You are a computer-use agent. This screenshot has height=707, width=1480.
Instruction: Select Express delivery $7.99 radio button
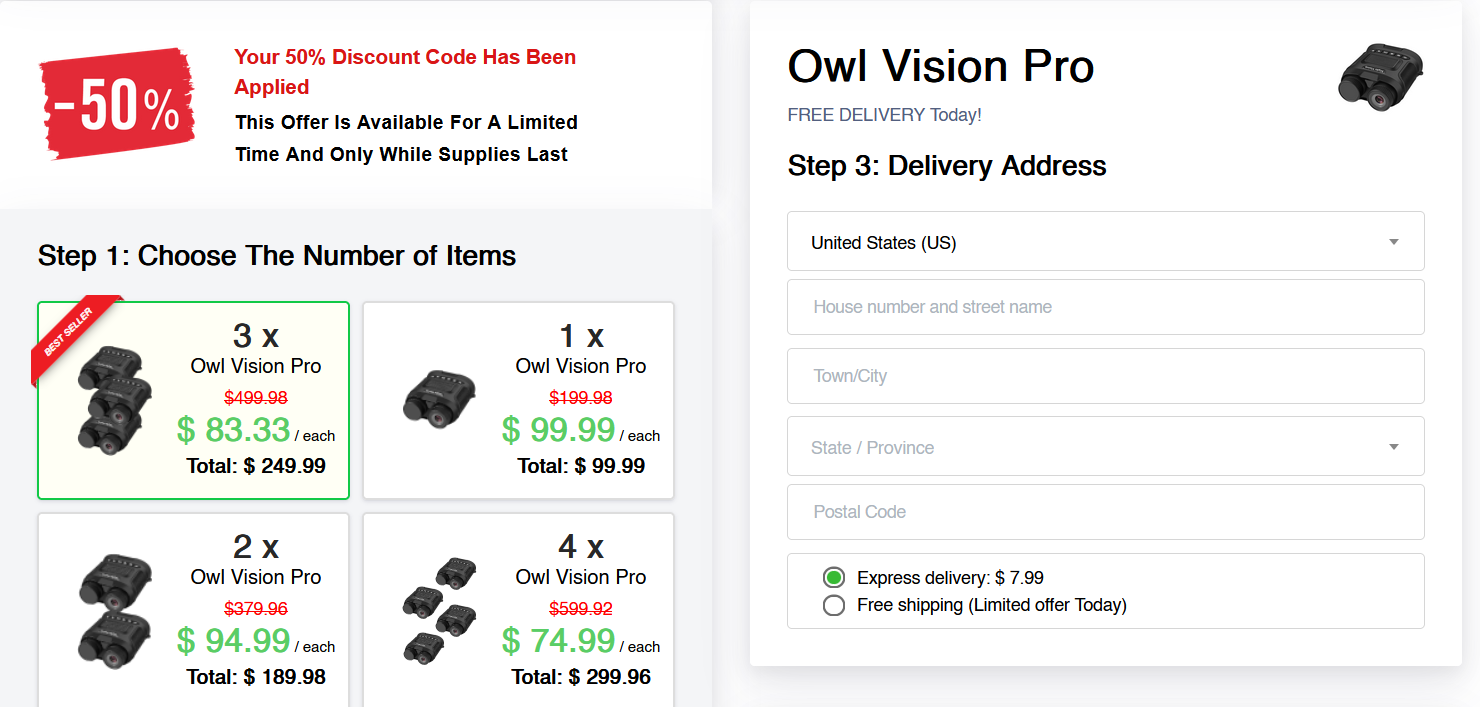834,578
